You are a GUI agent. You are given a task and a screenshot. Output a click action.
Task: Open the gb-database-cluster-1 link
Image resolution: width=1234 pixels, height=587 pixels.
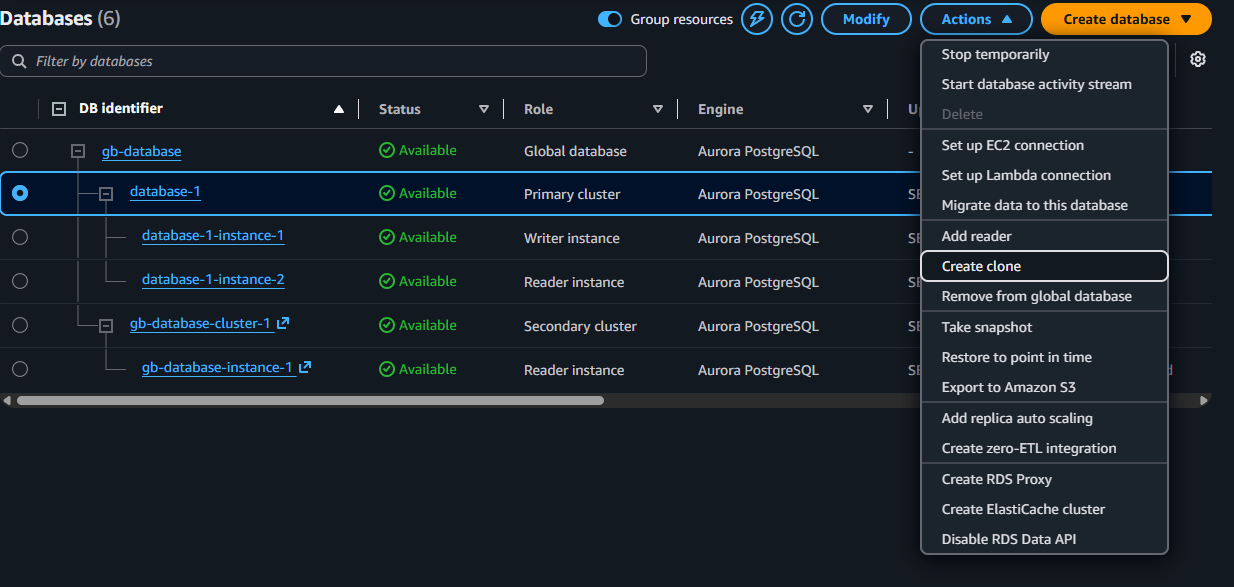tap(201, 324)
